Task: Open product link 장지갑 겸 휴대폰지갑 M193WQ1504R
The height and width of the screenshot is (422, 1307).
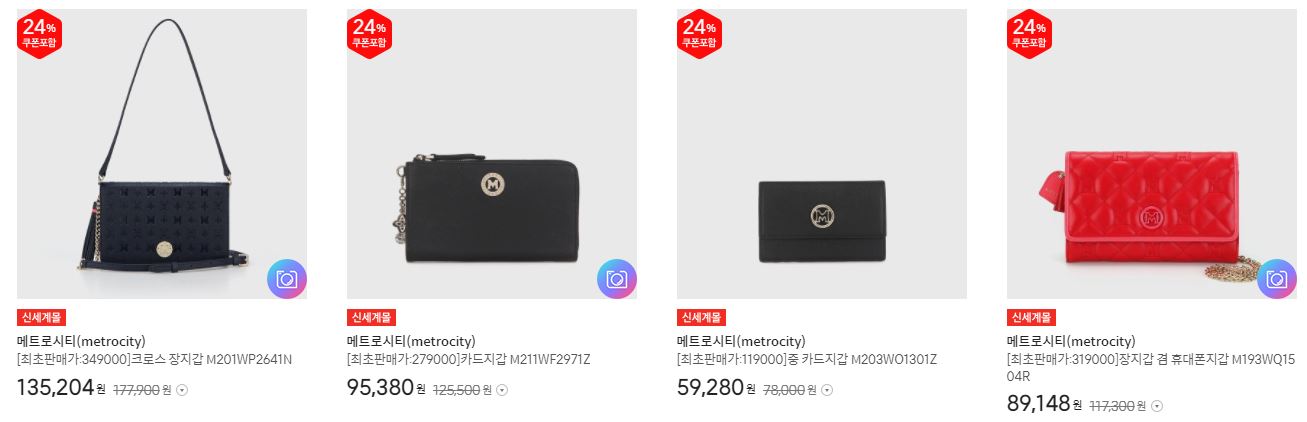Action: 1151,367
